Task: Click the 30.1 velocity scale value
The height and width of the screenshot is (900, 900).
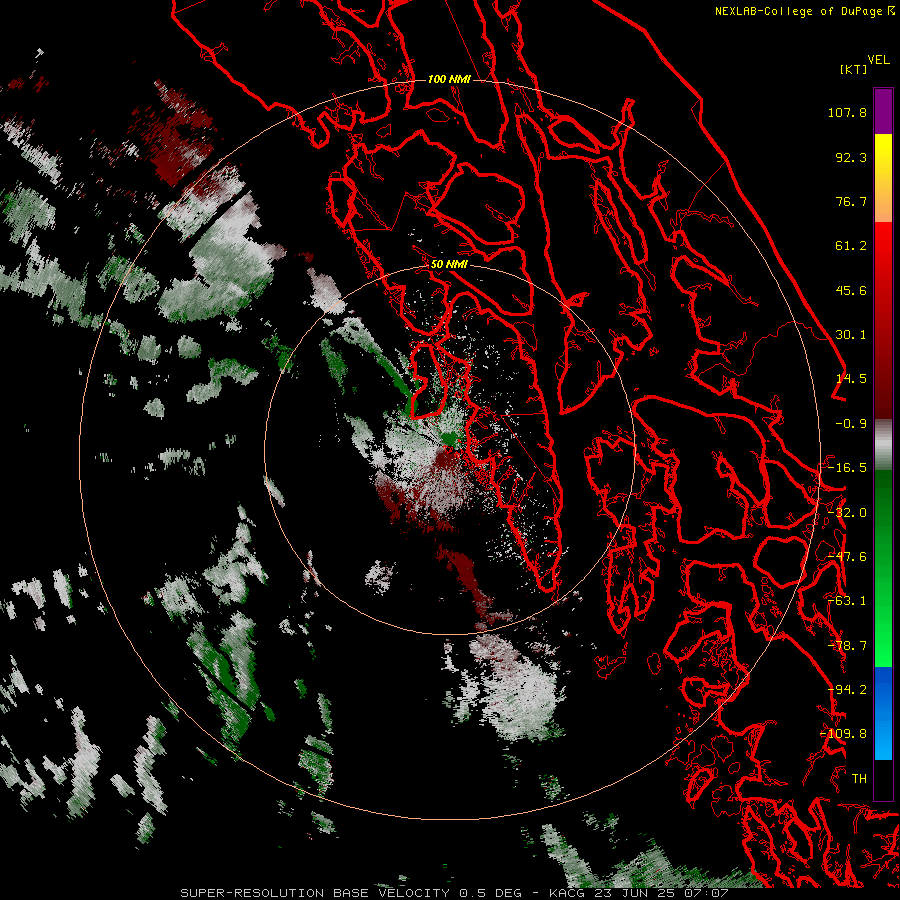Action: click(x=851, y=335)
